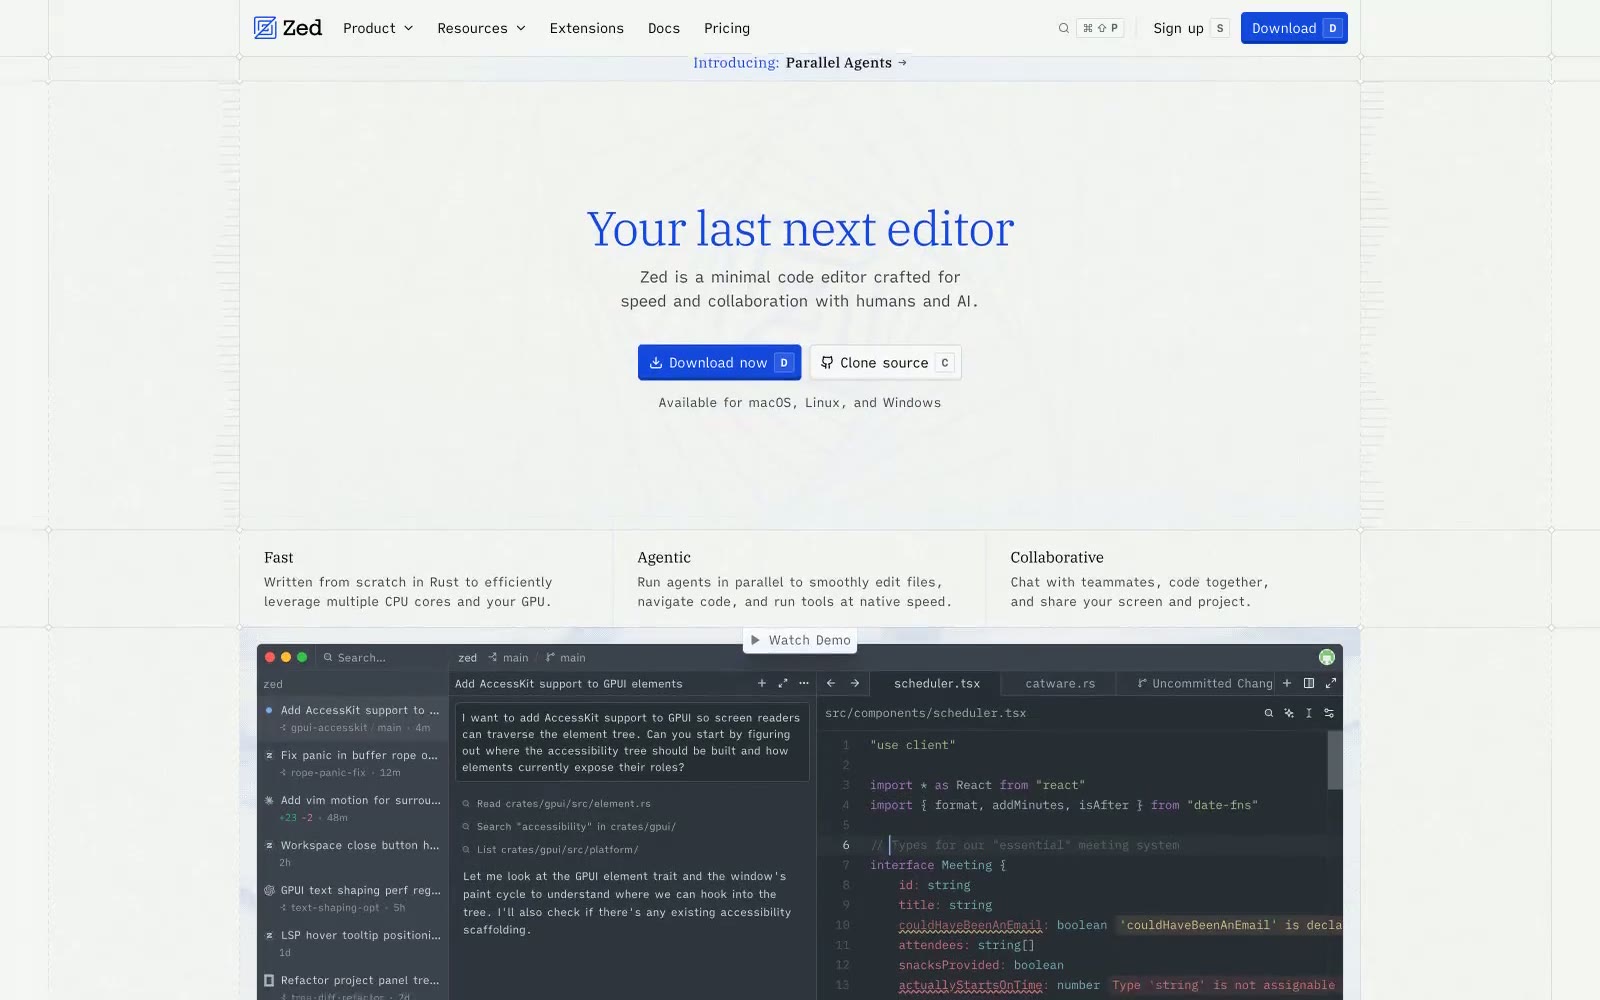Click 'Search "accessibility" in crates/gpui/' tool call
The width and height of the screenshot is (1600, 1000).
tap(569, 827)
